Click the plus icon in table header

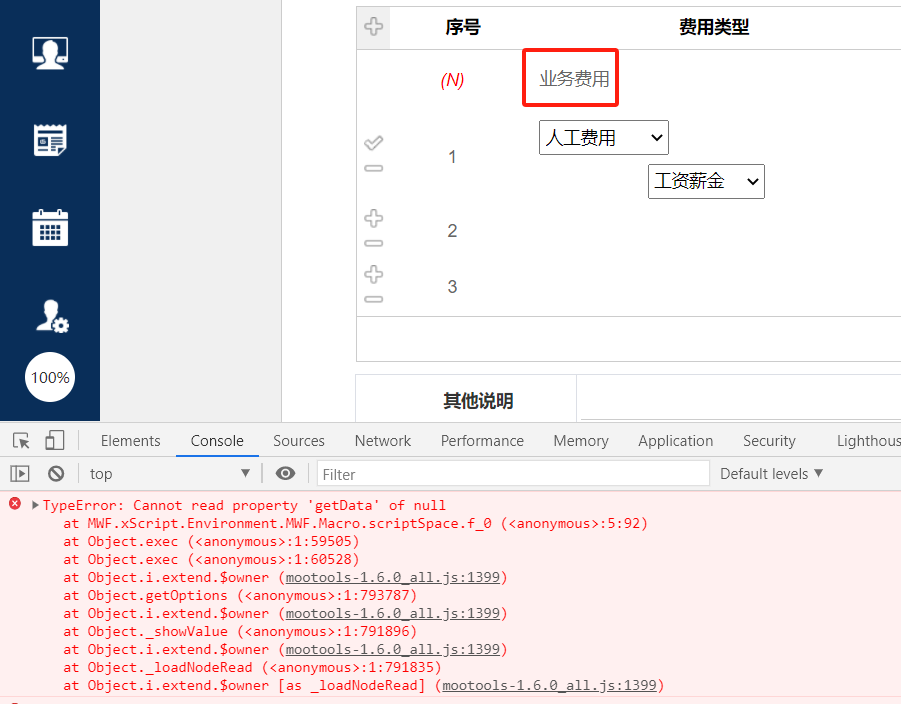[x=374, y=26]
